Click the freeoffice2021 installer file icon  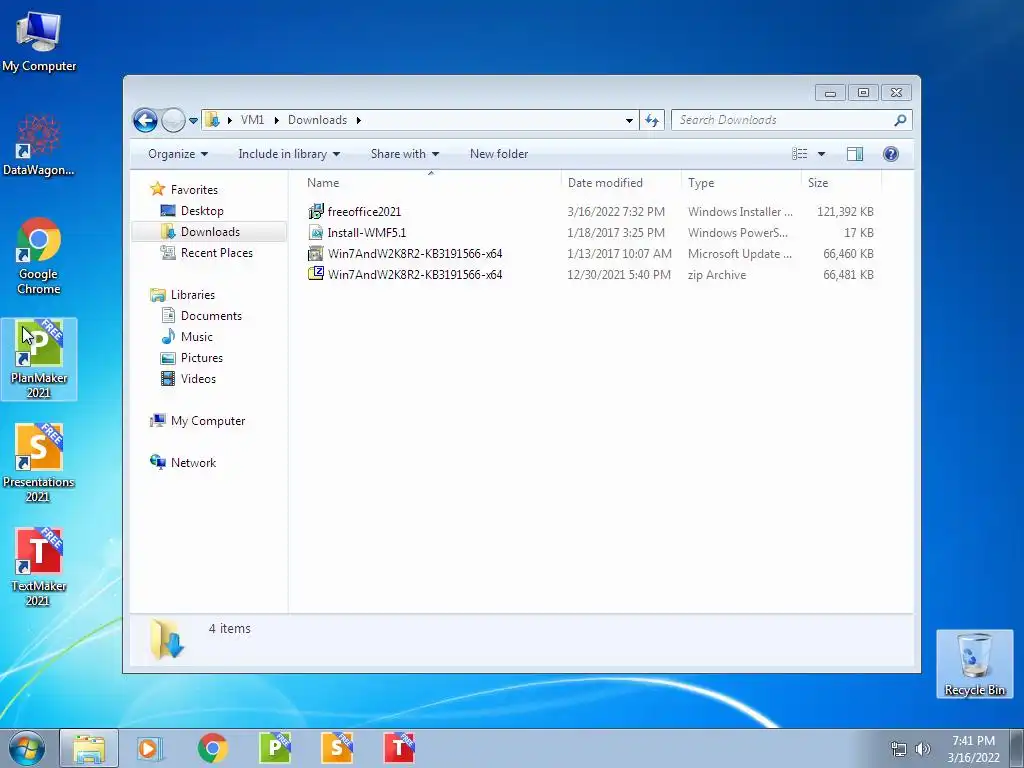click(x=315, y=212)
